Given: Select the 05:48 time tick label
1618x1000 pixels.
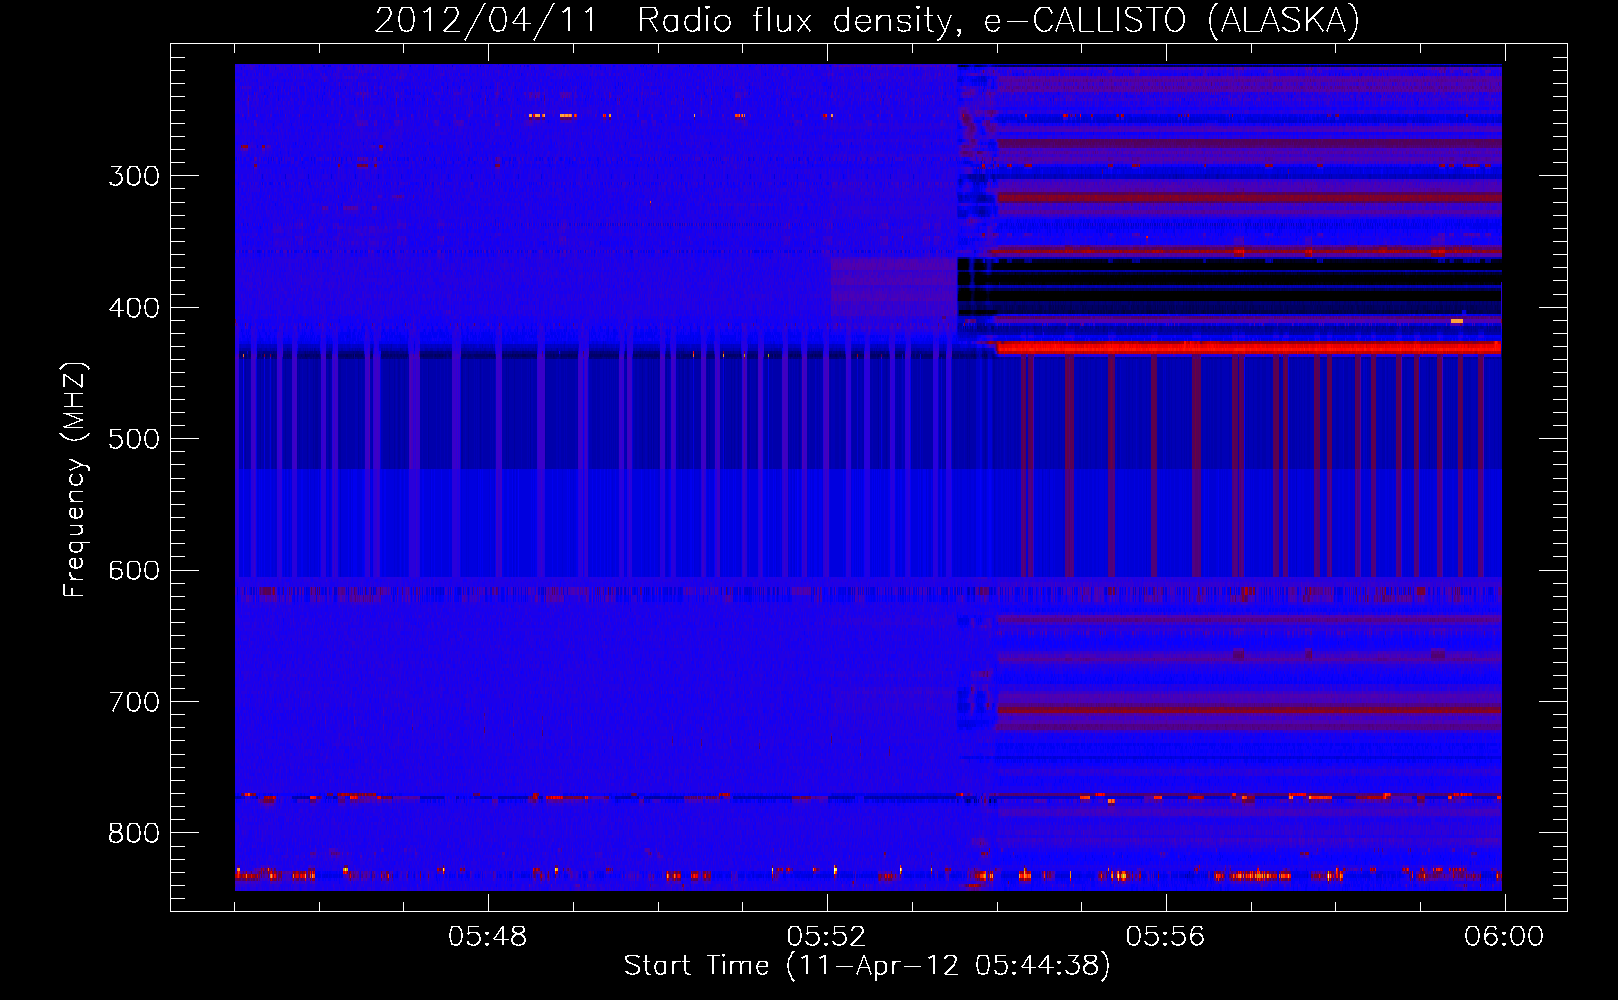Looking at the screenshot, I should pos(487,937).
